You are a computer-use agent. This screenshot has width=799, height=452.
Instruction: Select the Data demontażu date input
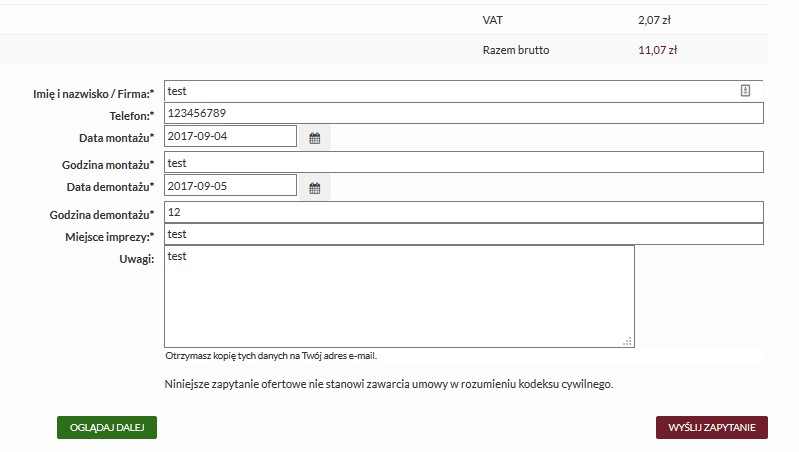click(230, 186)
